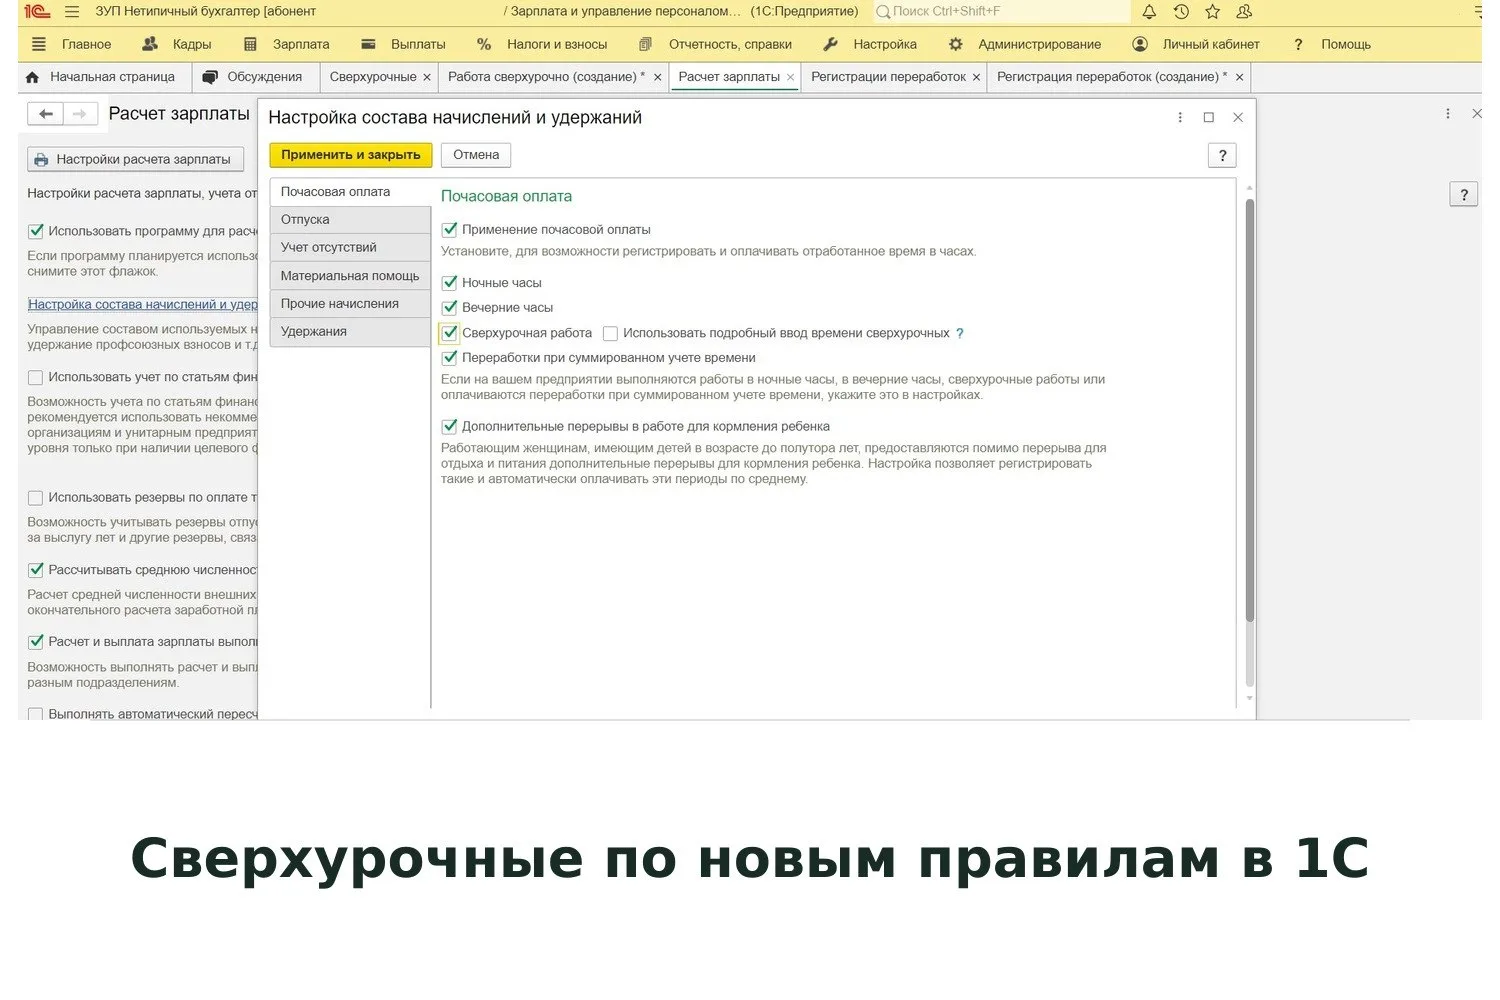The image size is (1500, 1000).
Task: Click the help button on the Расчет зарплаты page
Action: [1463, 195]
